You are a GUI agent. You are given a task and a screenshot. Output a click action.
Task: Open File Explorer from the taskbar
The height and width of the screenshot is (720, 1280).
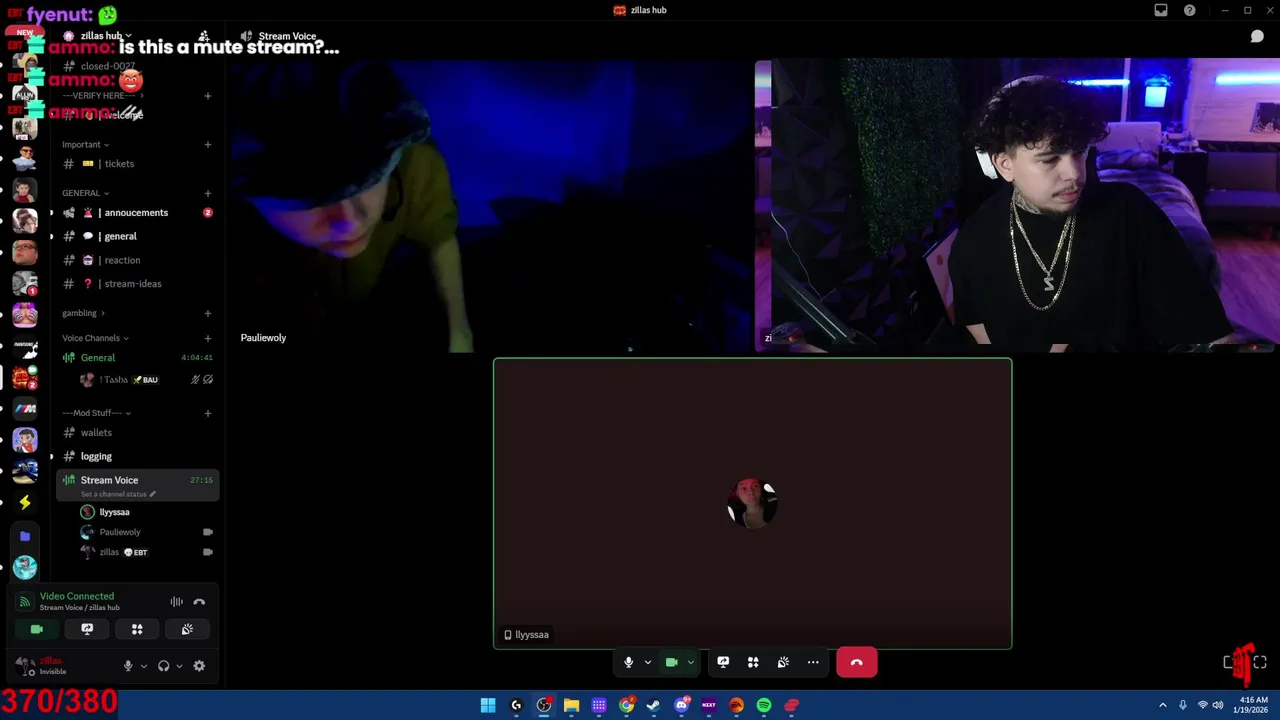point(571,705)
